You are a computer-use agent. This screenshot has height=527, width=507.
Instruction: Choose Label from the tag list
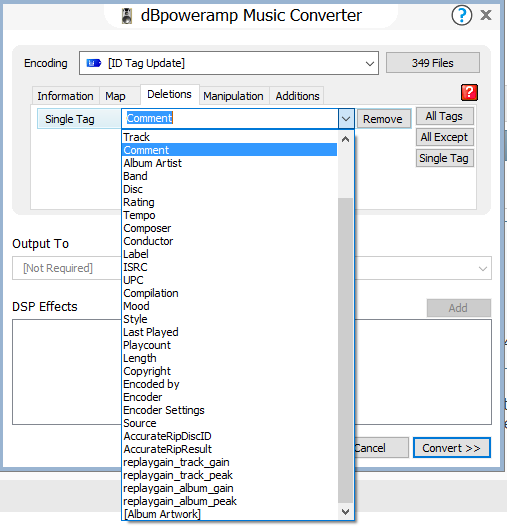click(x=229, y=254)
